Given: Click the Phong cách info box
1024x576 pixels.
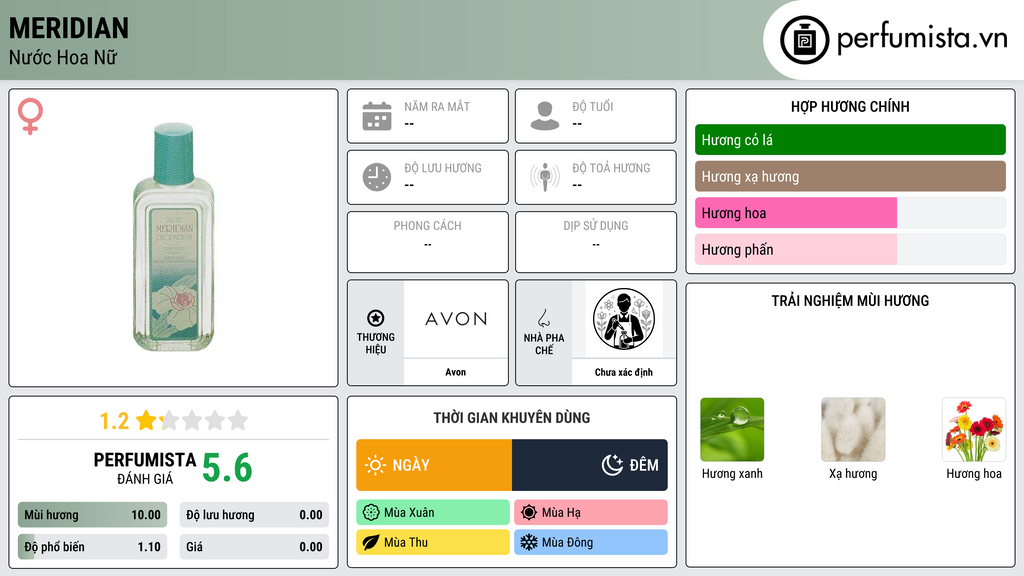Looking at the screenshot, I should click(428, 242).
